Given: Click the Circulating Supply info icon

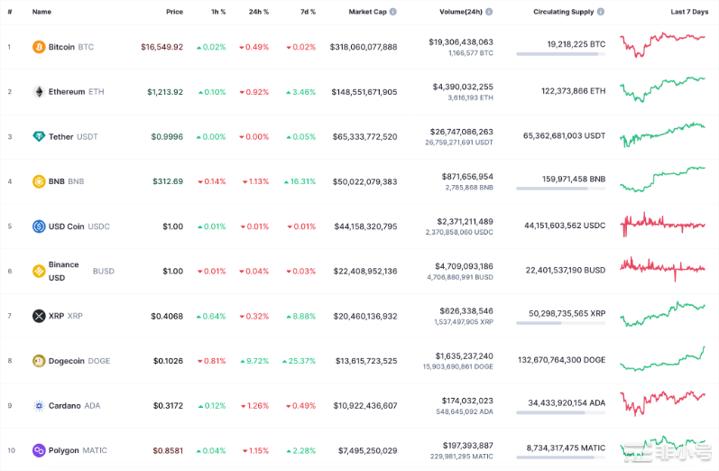Looking at the screenshot, I should tap(603, 12).
